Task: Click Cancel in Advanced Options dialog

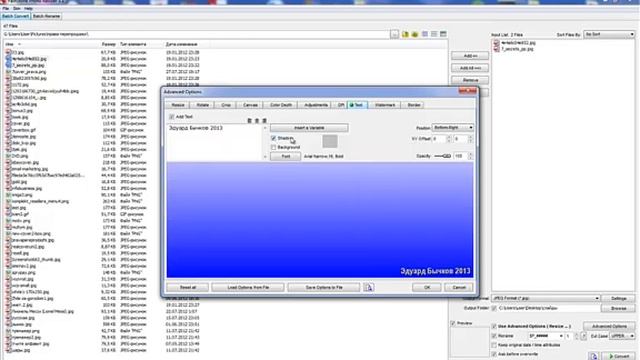Action: point(459,287)
